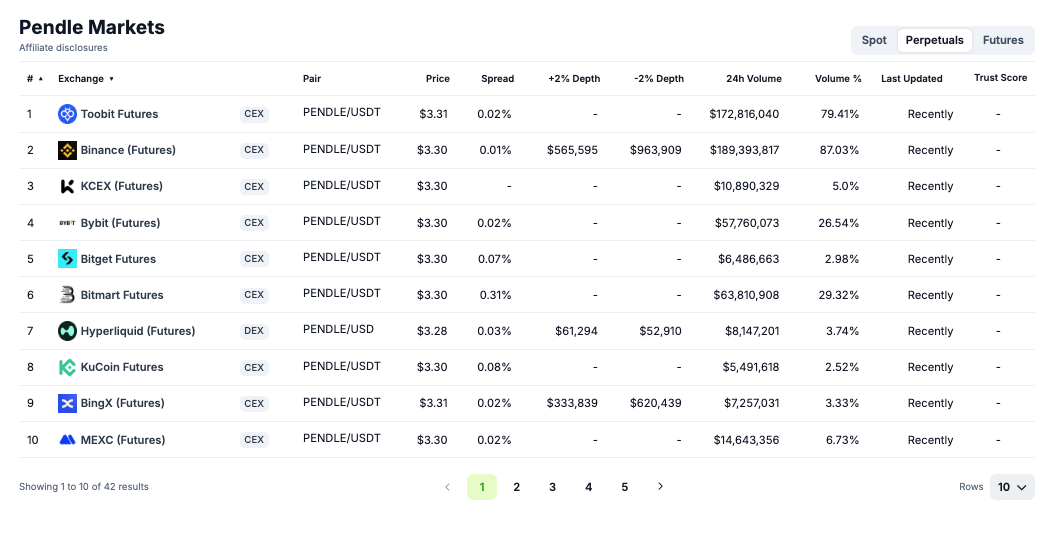Viewport: 1053px width, 537px height.
Task: Click the KuCoin Futures logo icon
Action: click(x=67, y=367)
